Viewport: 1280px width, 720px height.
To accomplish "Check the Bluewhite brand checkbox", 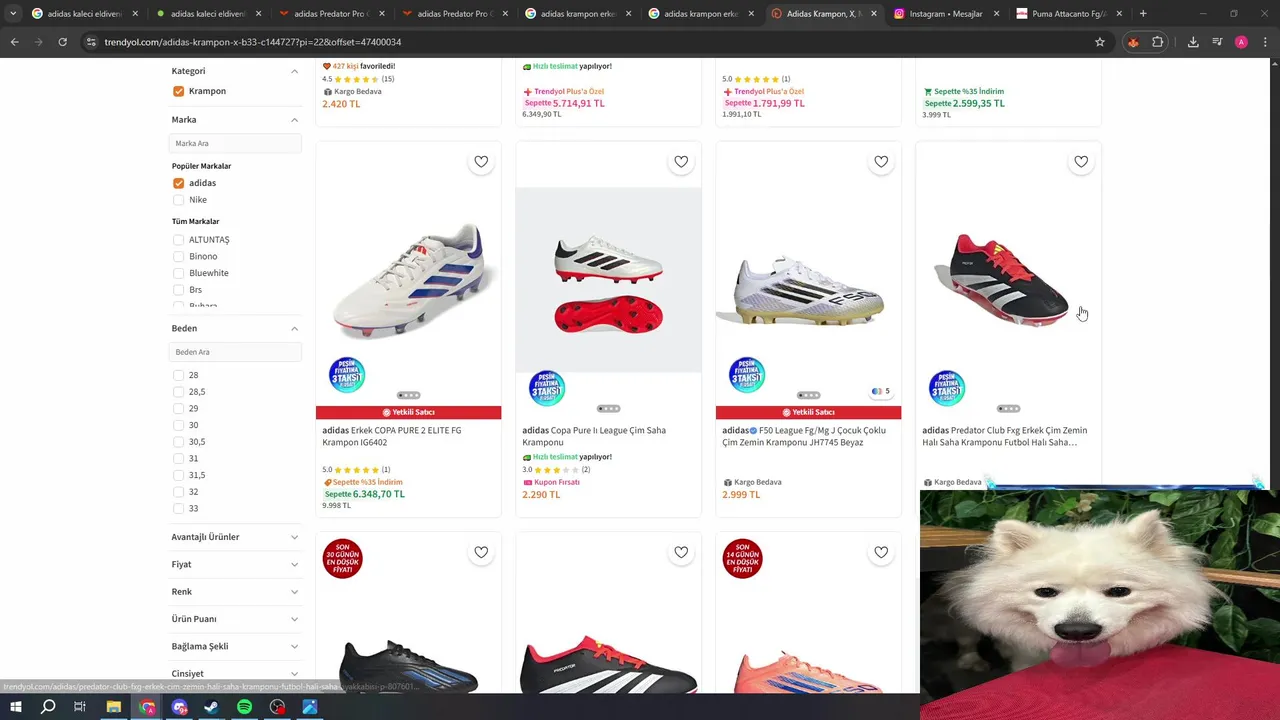I will pyautogui.click(x=178, y=273).
